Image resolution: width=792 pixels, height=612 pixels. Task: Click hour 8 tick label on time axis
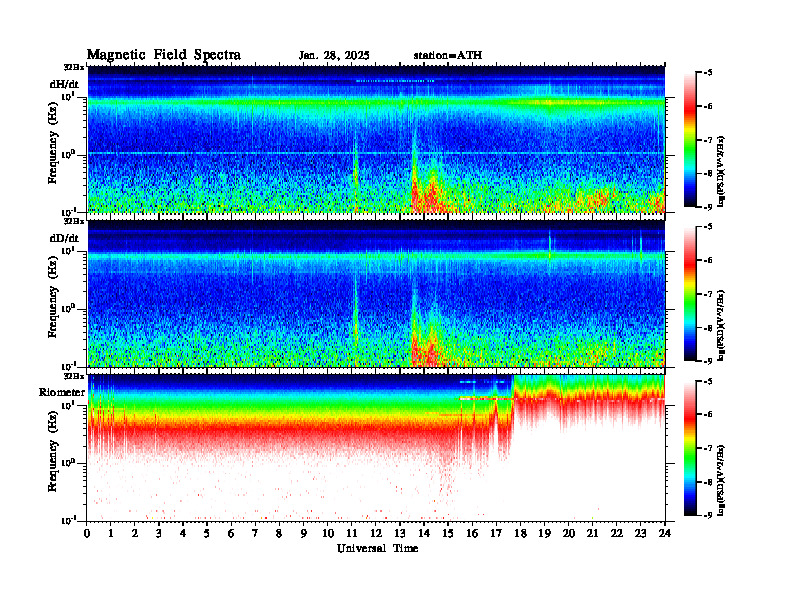279,534
